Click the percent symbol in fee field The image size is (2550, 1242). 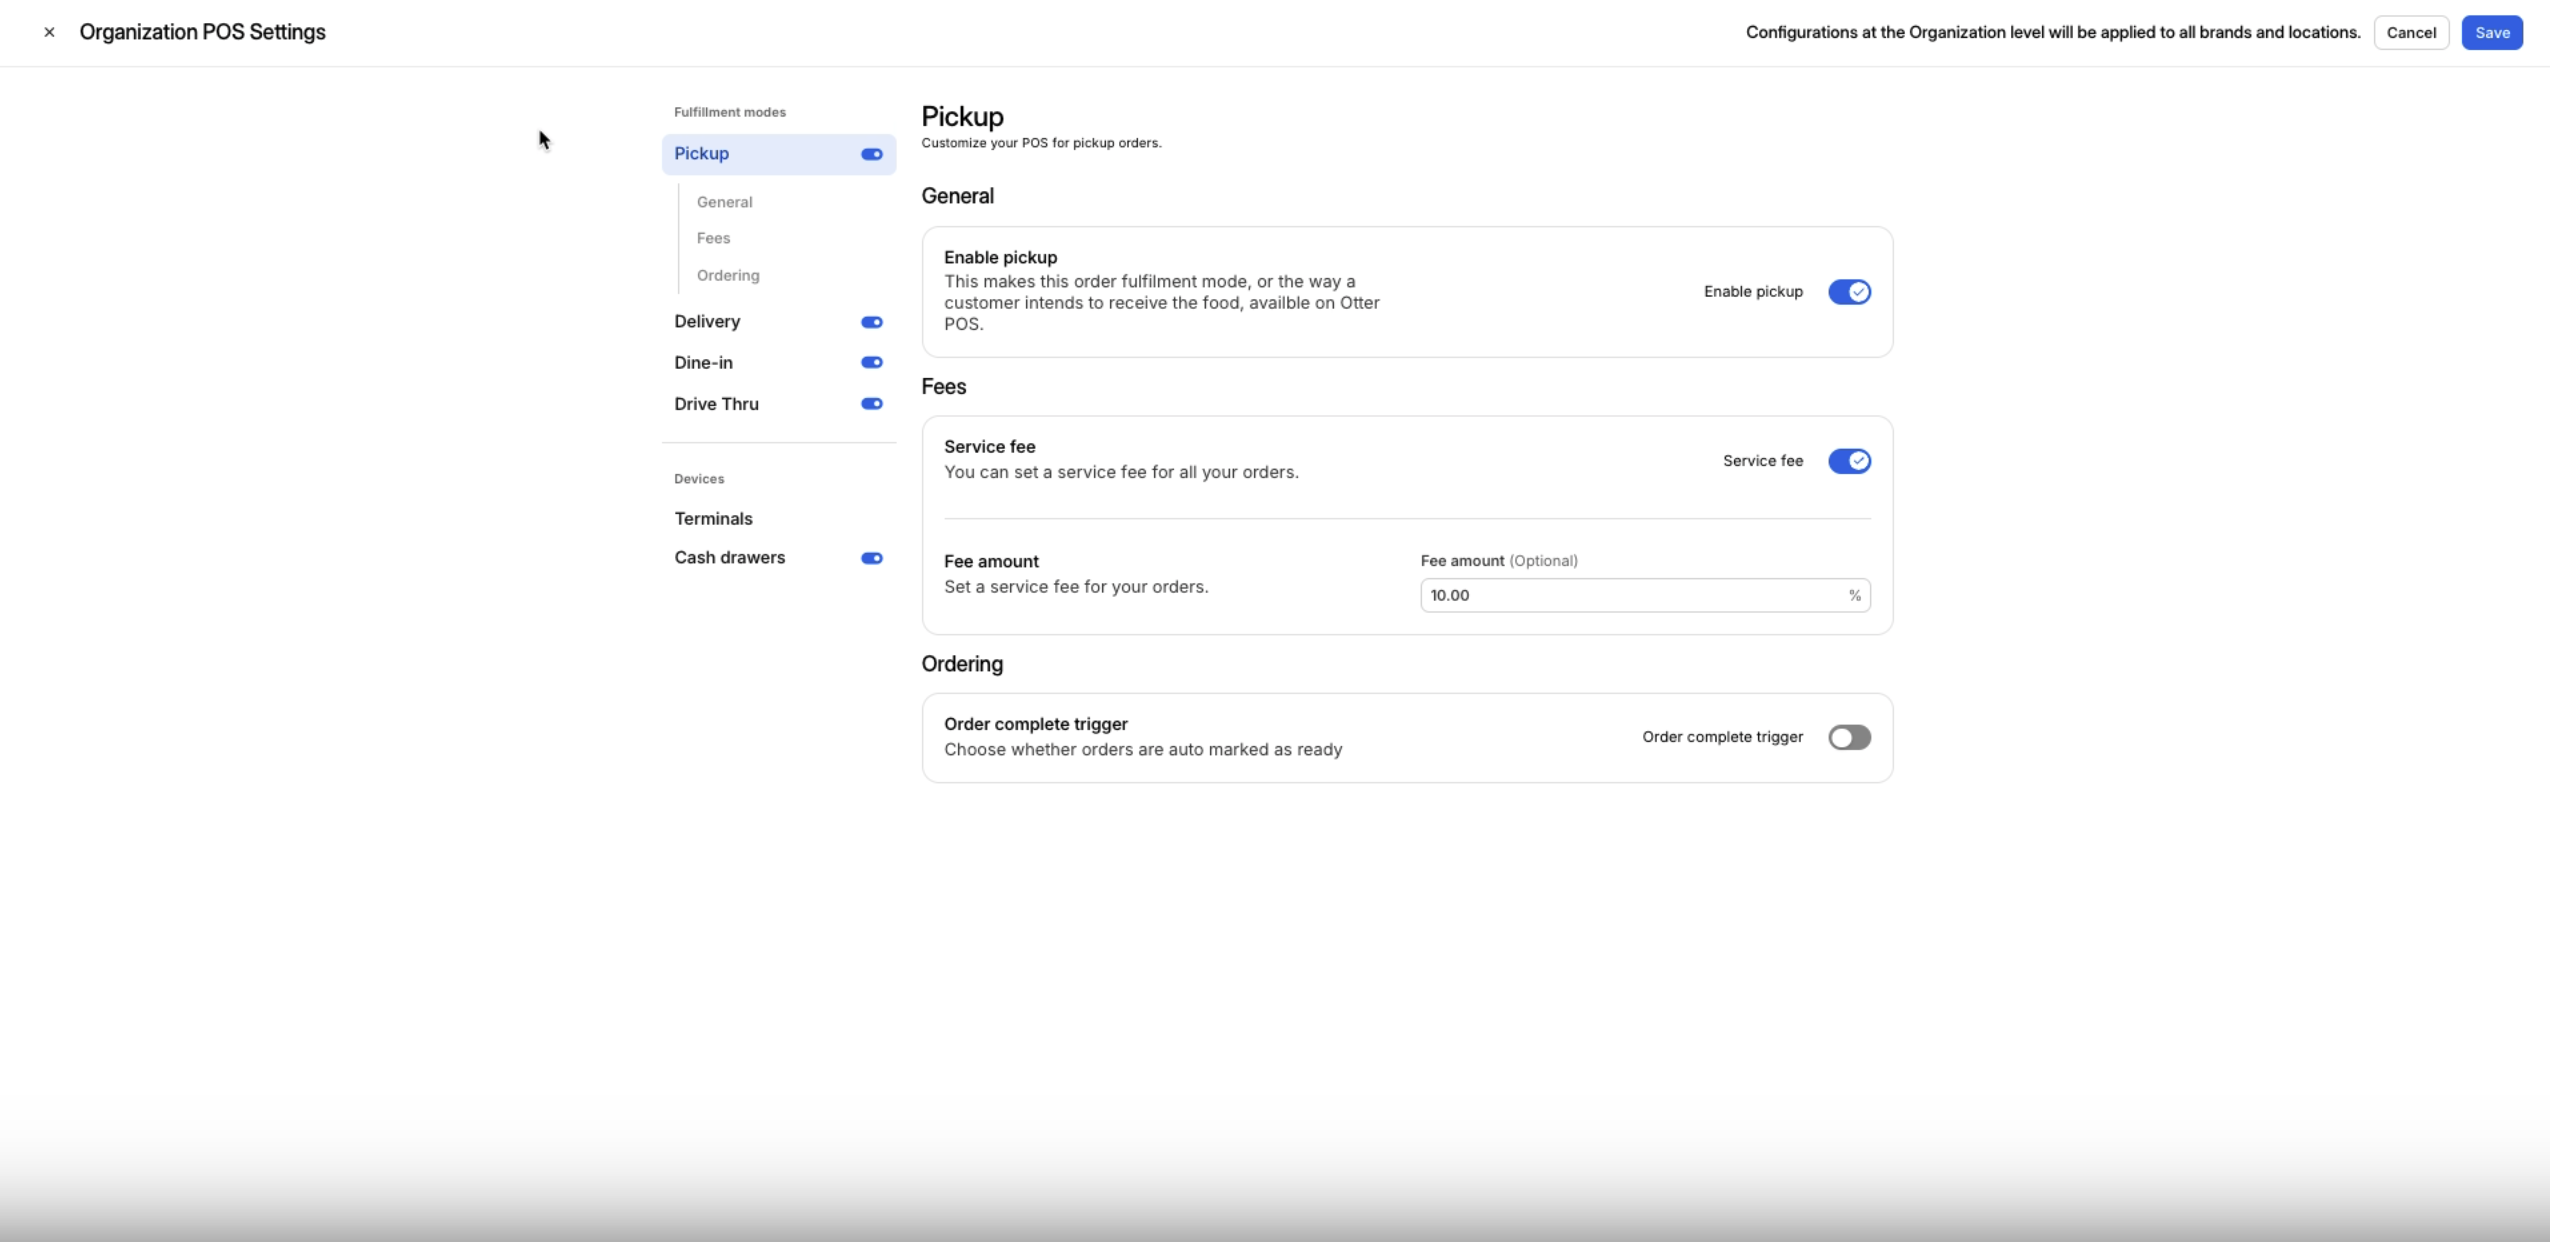(1854, 595)
